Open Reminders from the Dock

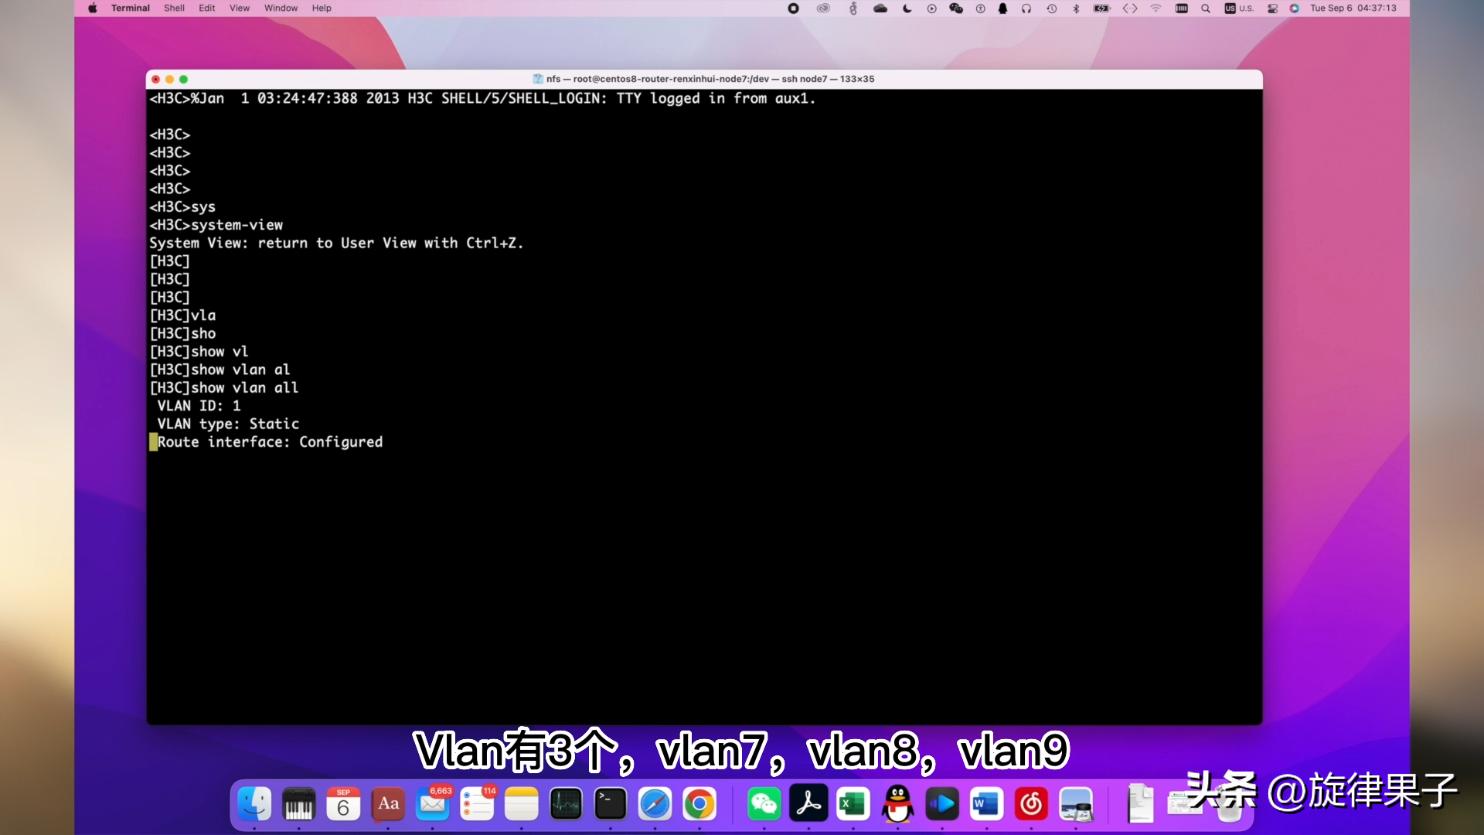tap(477, 803)
